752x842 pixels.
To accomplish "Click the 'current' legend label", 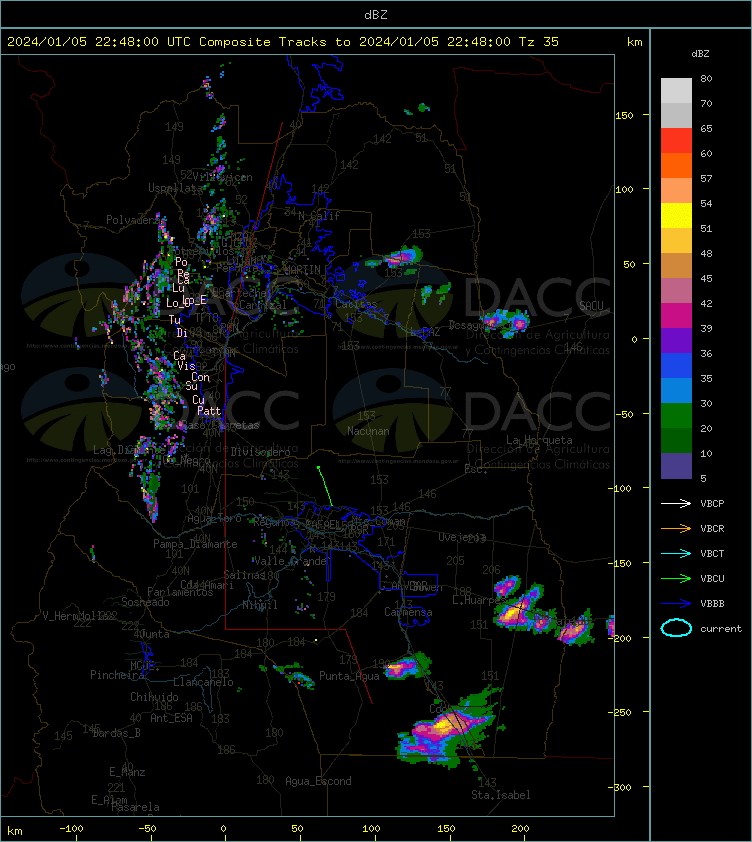I will (x=721, y=629).
